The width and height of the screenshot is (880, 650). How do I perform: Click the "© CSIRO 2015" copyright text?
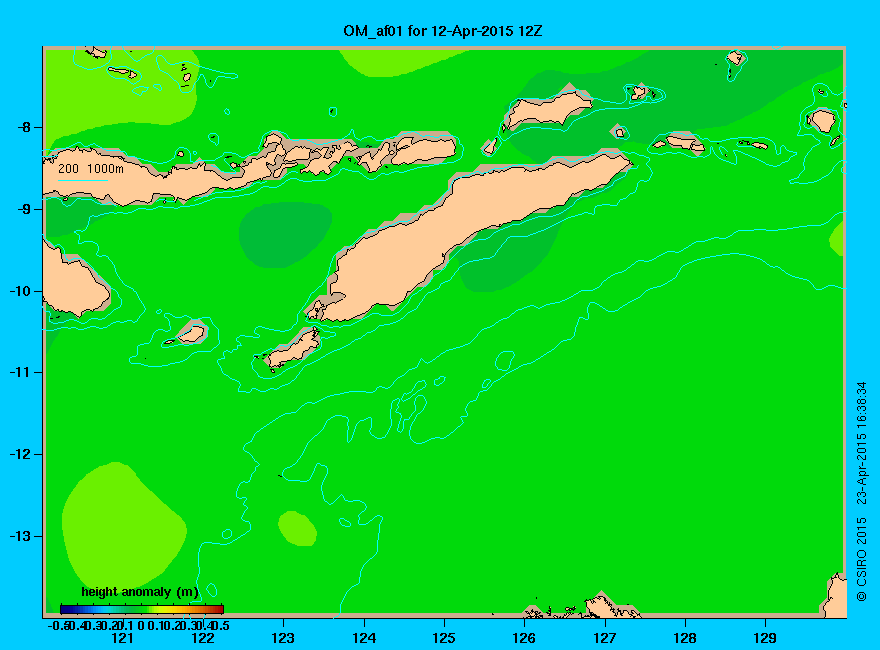[x=861, y=560]
